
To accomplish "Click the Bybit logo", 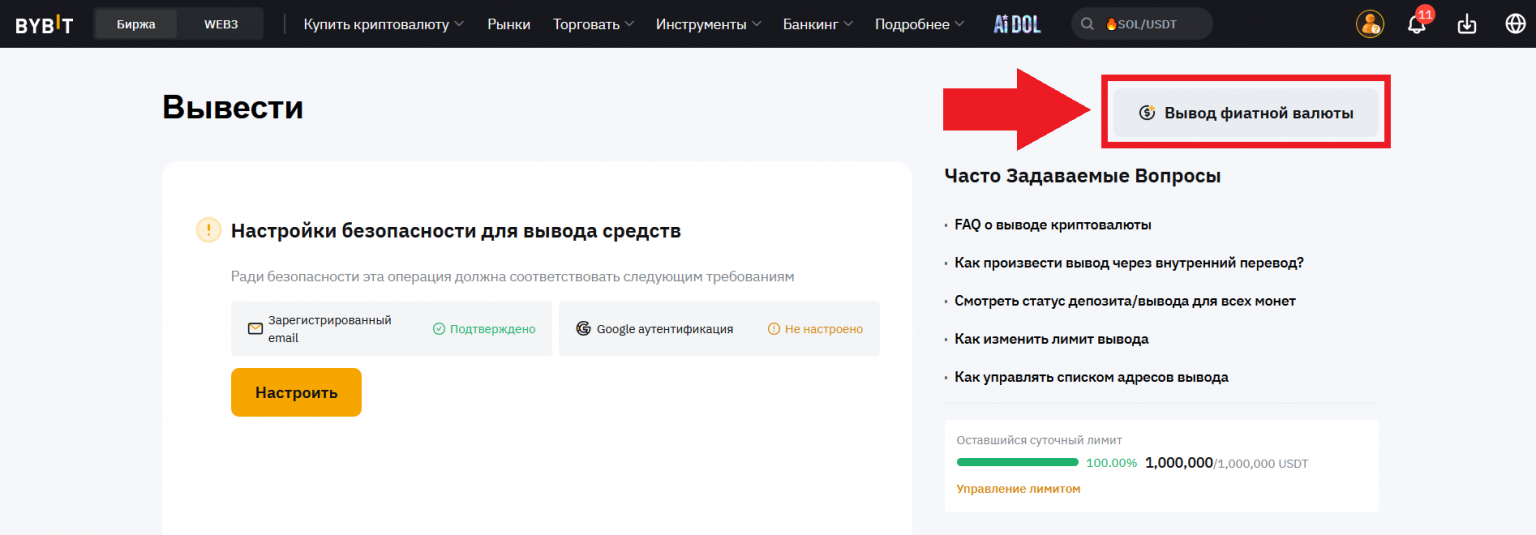I will pyautogui.click(x=44, y=24).
